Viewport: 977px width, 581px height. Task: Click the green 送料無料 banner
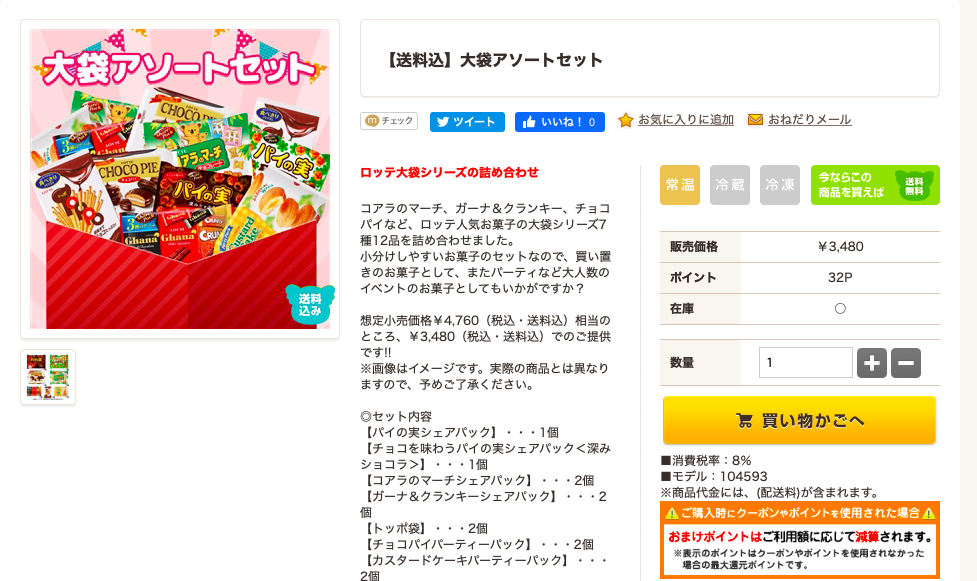(x=875, y=185)
